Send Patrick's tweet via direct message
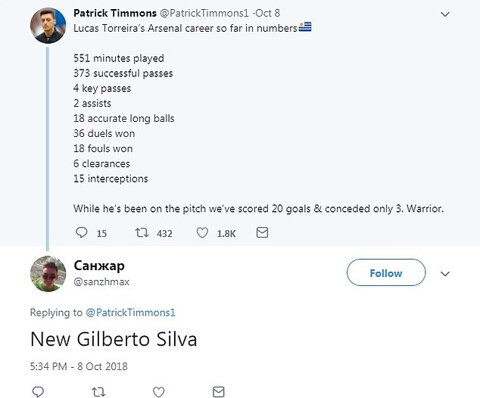The width and height of the screenshot is (480, 398). tap(262, 232)
